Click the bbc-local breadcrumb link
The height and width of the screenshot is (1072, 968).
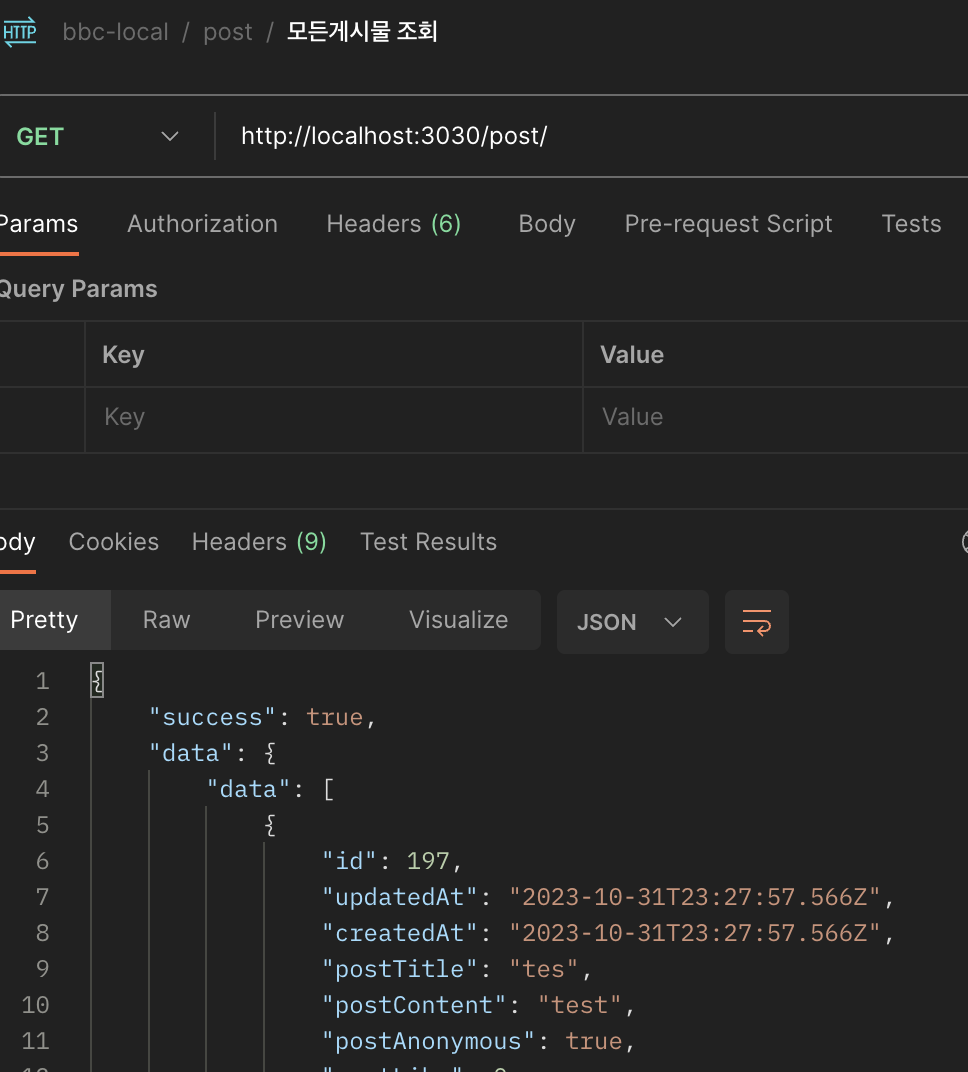[116, 32]
